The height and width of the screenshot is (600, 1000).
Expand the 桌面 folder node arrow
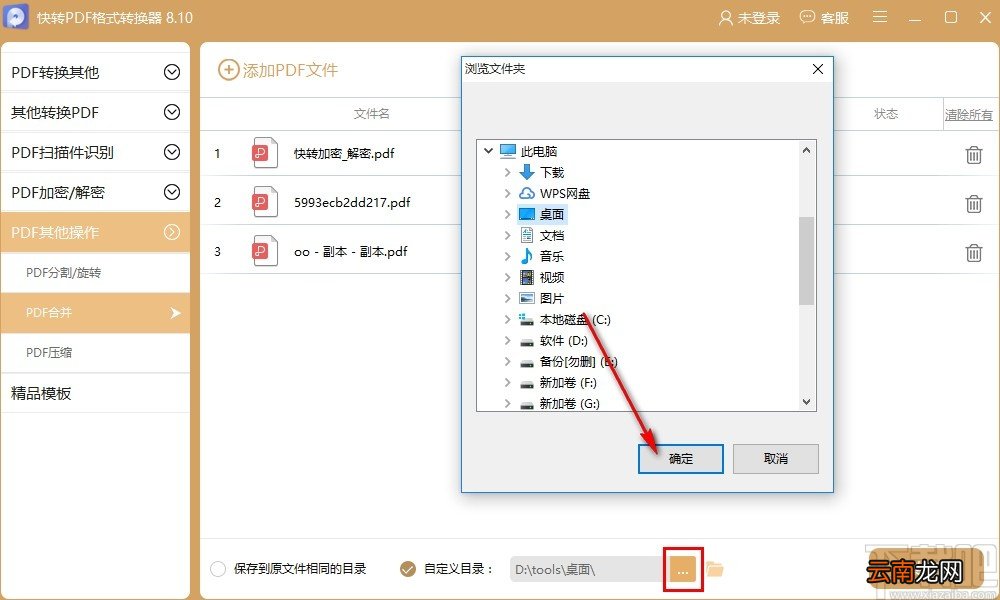tap(508, 214)
